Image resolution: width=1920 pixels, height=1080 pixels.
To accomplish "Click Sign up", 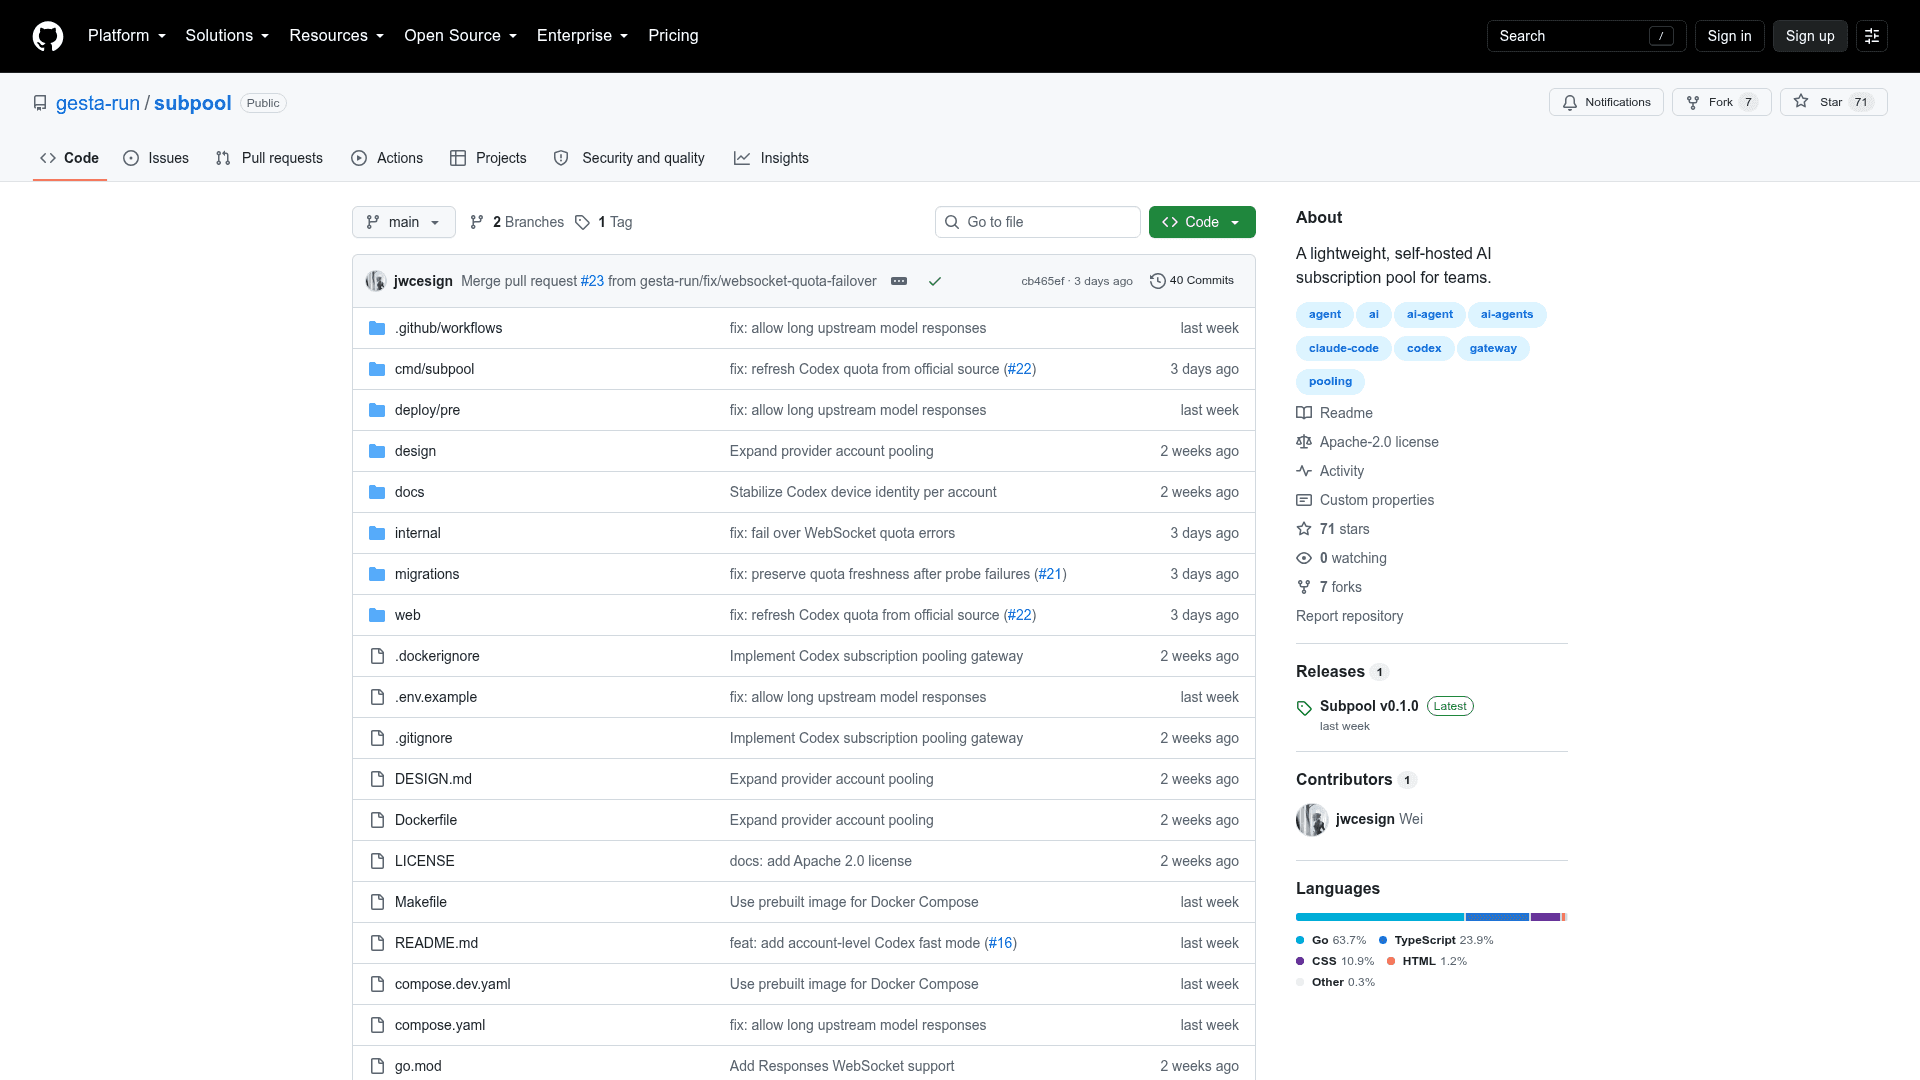I will tap(1810, 36).
